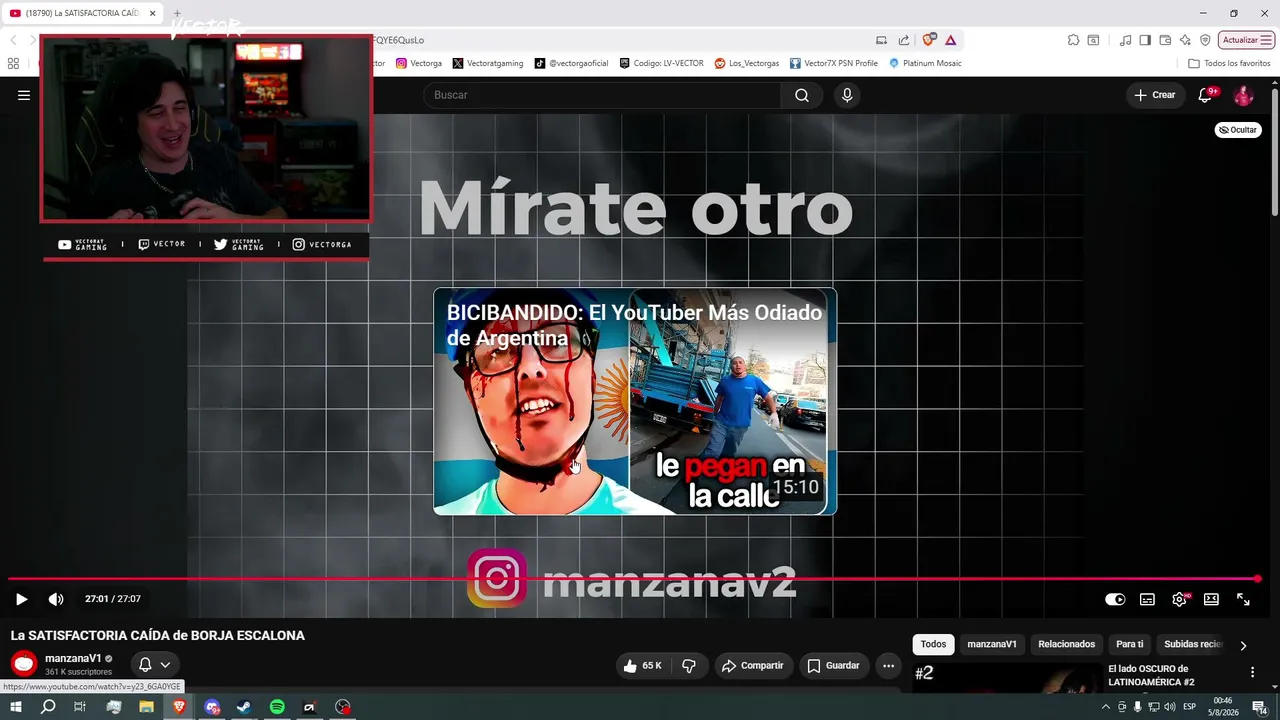1280x720 pixels.
Task: Mute the video volume
Action: tap(56, 599)
